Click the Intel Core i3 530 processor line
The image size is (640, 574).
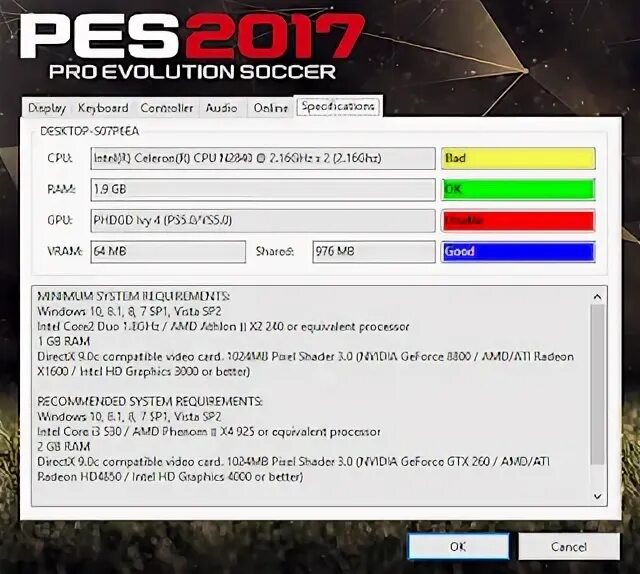pyautogui.click(x=209, y=432)
